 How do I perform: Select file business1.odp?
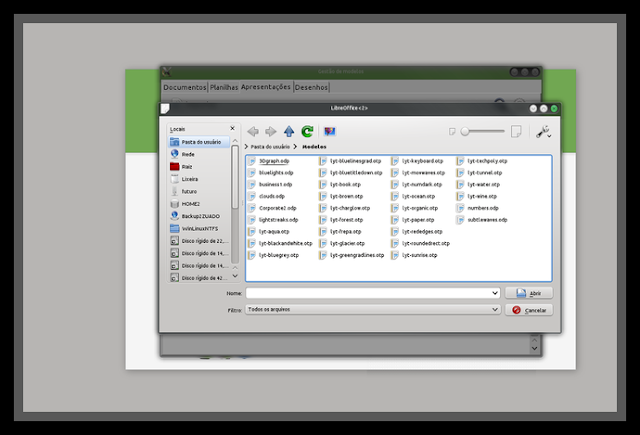270,185
